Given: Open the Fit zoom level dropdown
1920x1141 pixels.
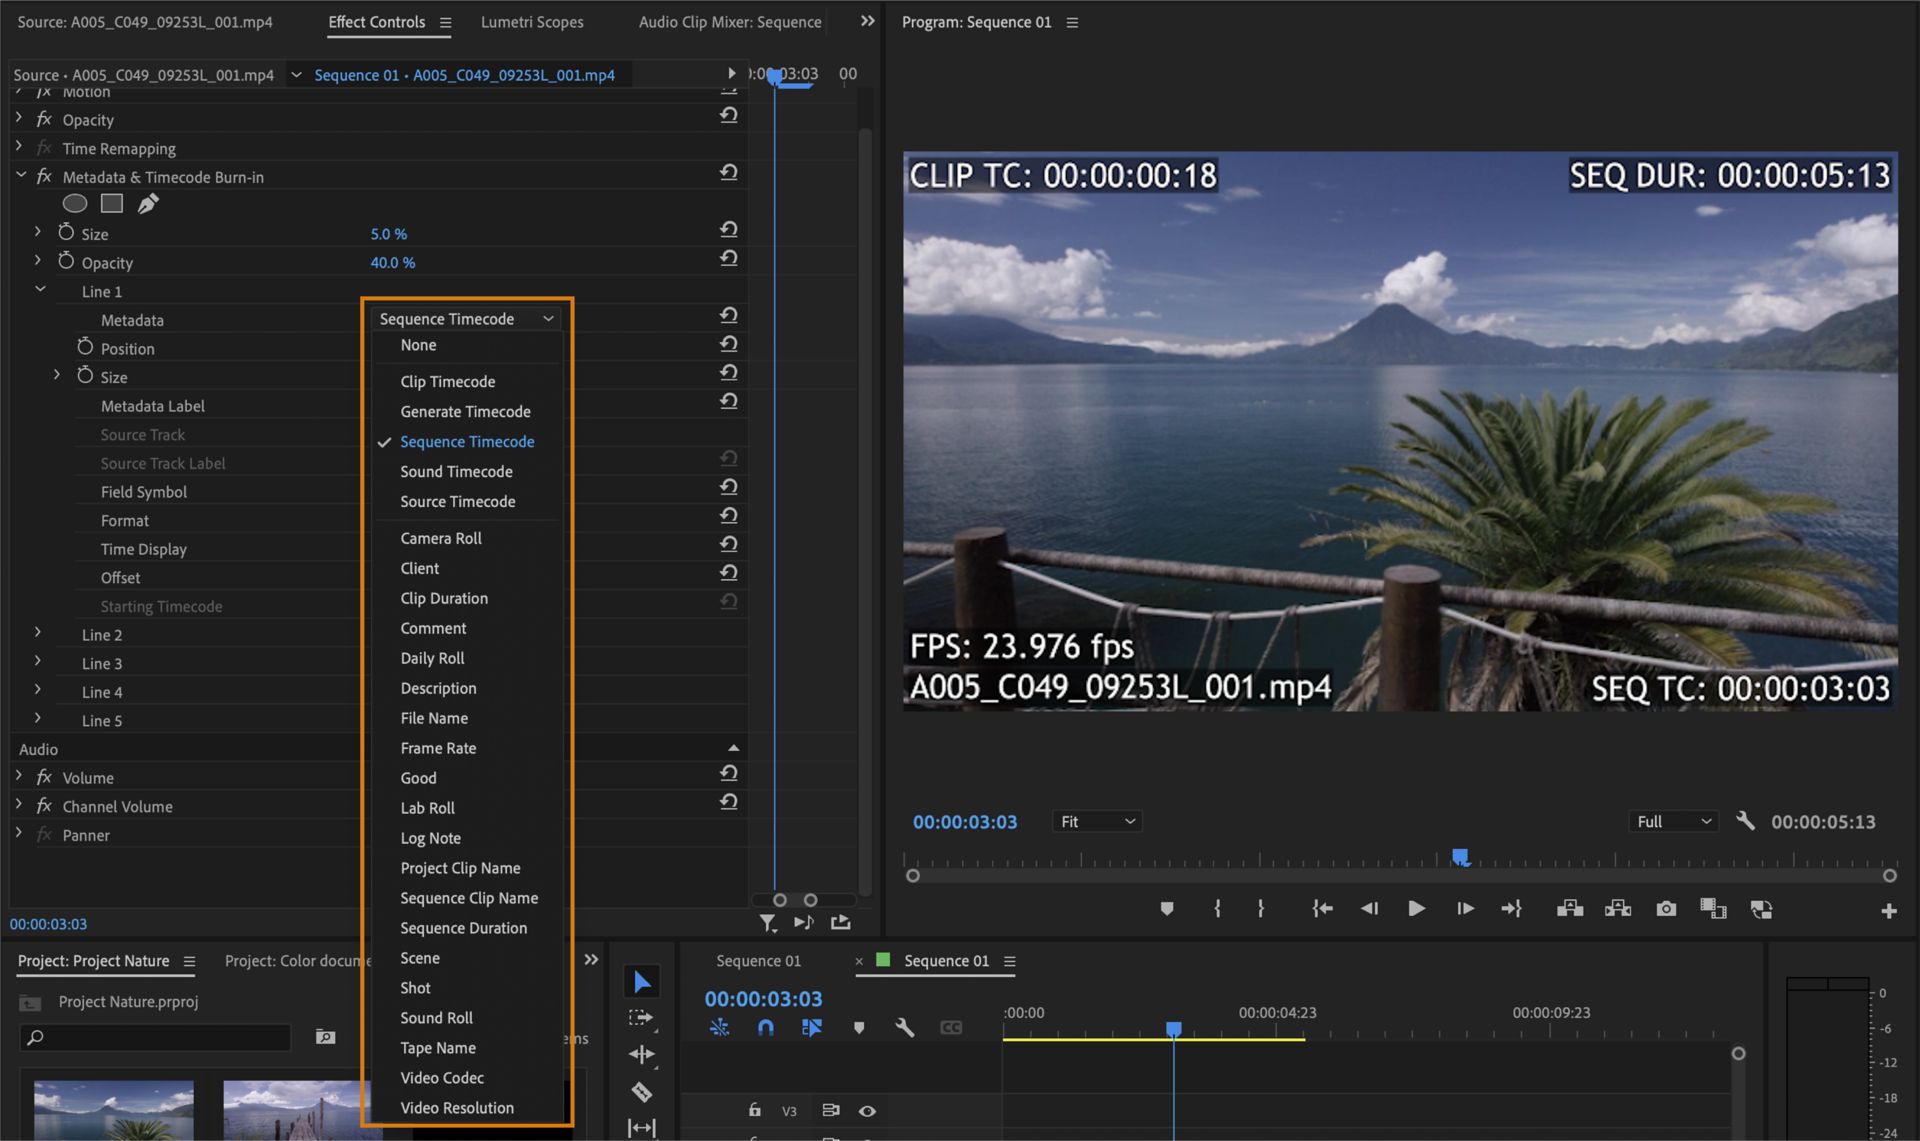Looking at the screenshot, I should click(x=1096, y=821).
